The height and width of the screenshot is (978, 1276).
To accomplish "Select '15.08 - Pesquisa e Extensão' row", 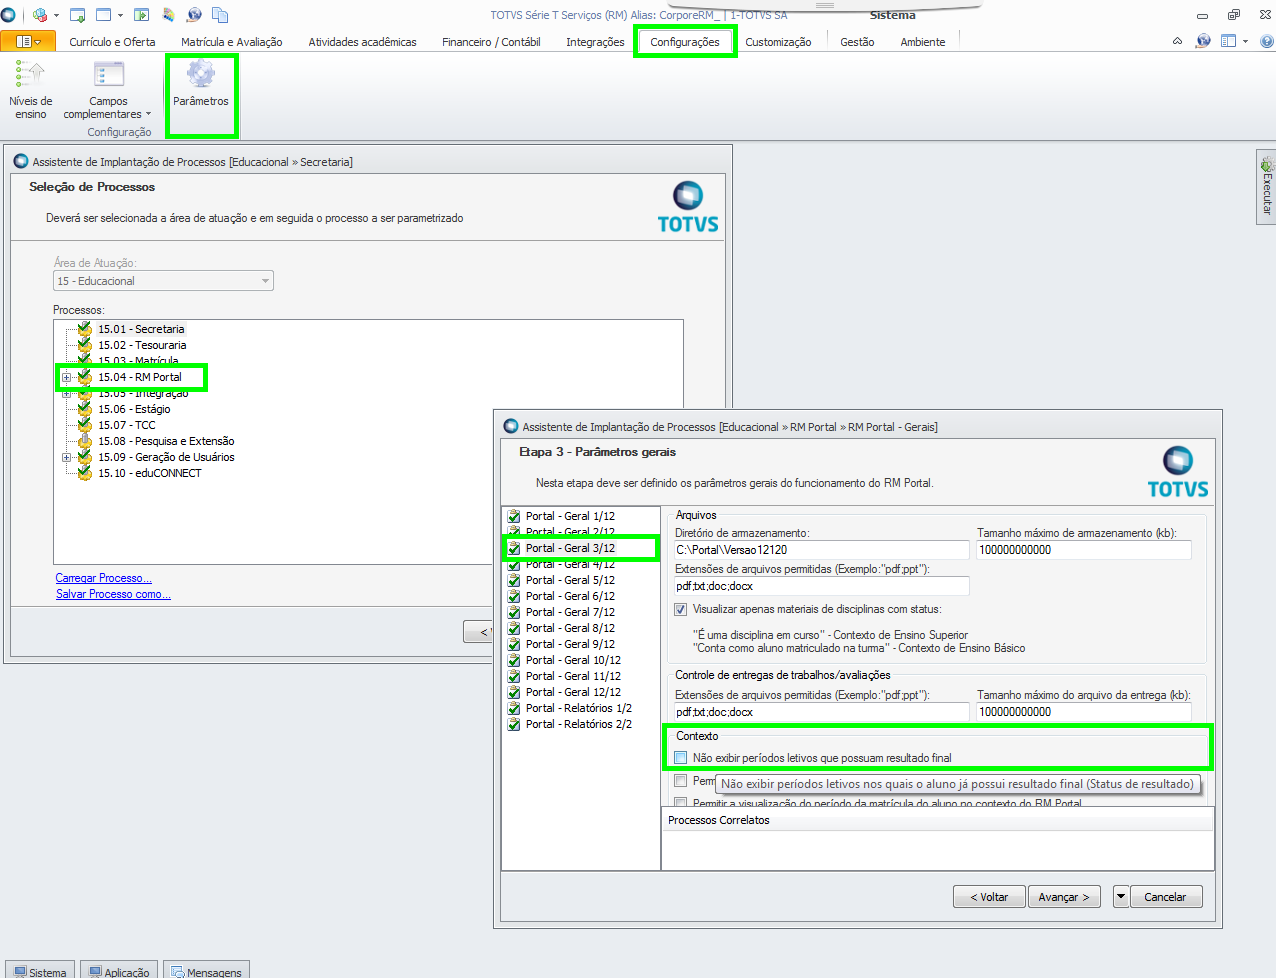I will coord(166,441).
